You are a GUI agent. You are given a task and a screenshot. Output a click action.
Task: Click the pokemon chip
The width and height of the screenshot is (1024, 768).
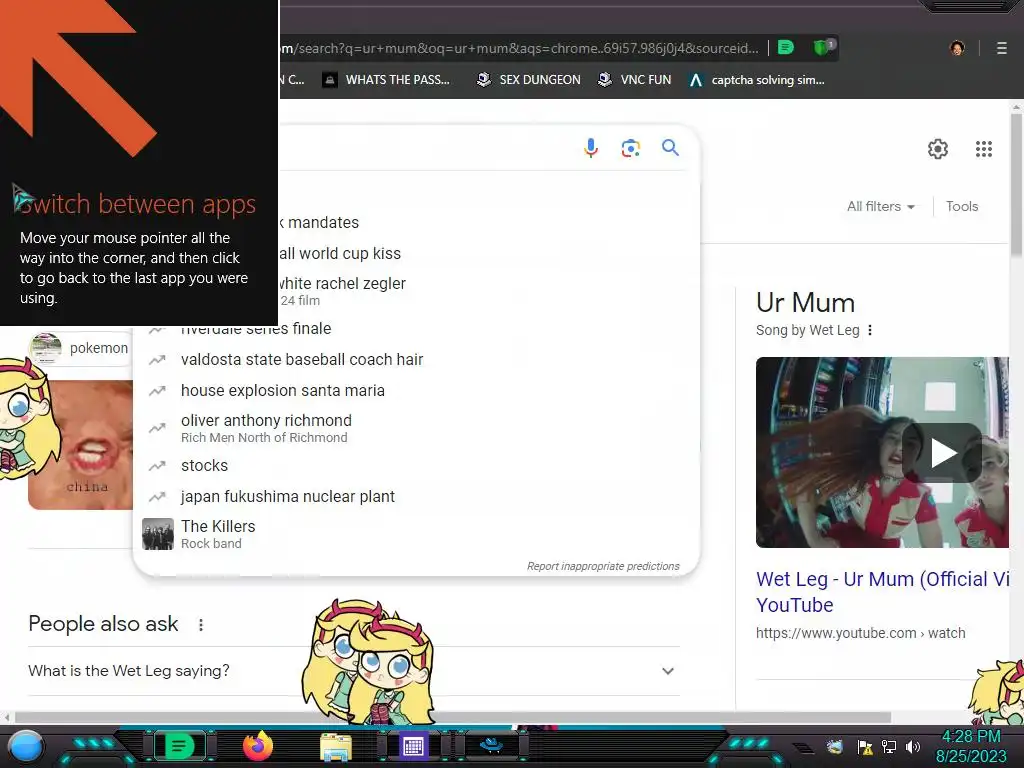click(x=81, y=348)
